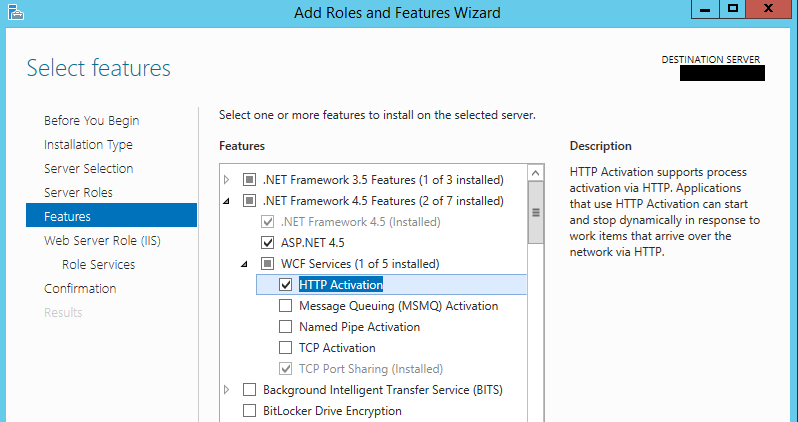The width and height of the screenshot is (798, 422).
Task: Navigate to Before You Begin page
Action: tap(91, 121)
